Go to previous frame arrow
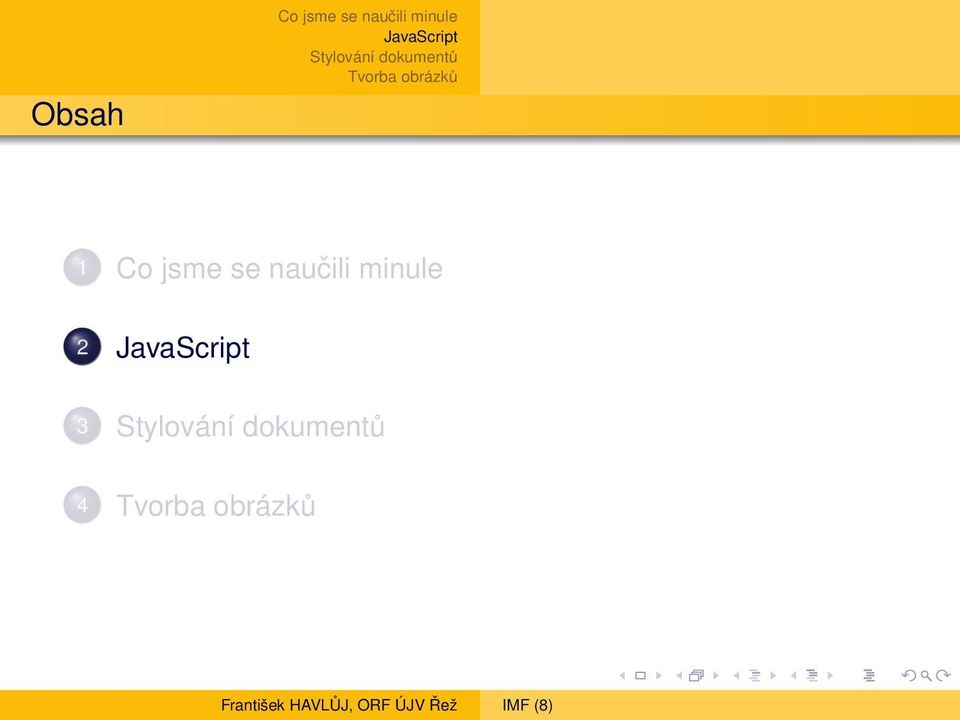The image size is (960, 720). coord(679,676)
